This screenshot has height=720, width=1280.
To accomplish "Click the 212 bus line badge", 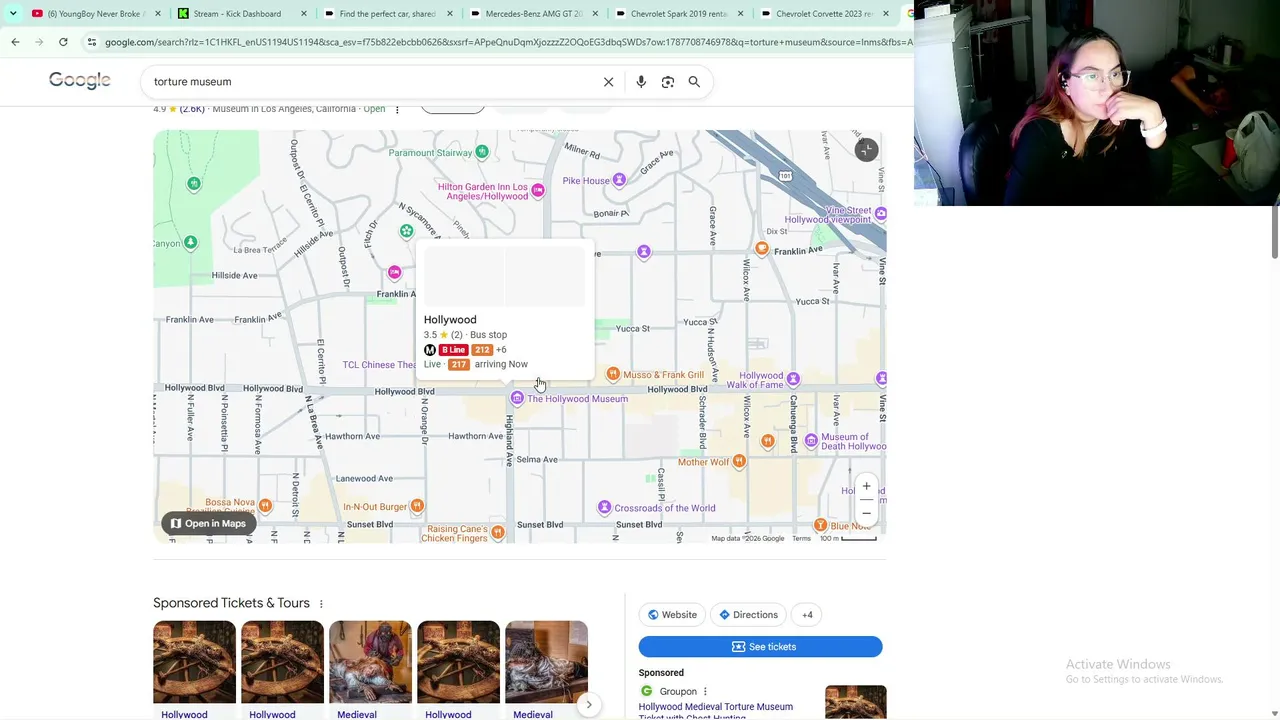I will point(482,350).
